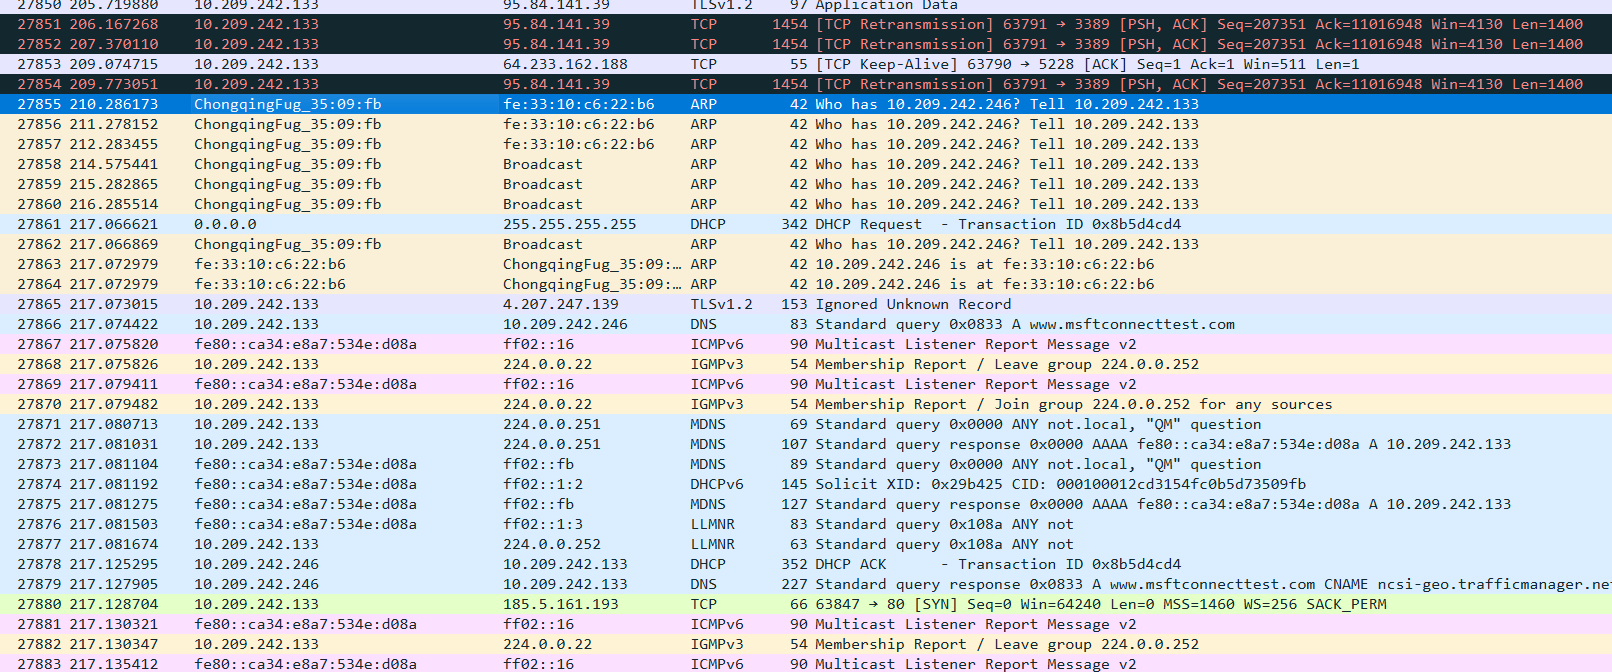Screen dimensions: 1612x672
Task: Select packet 27878 DHCP ACK row
Action: pyautogui.click(x=800, y=564)
